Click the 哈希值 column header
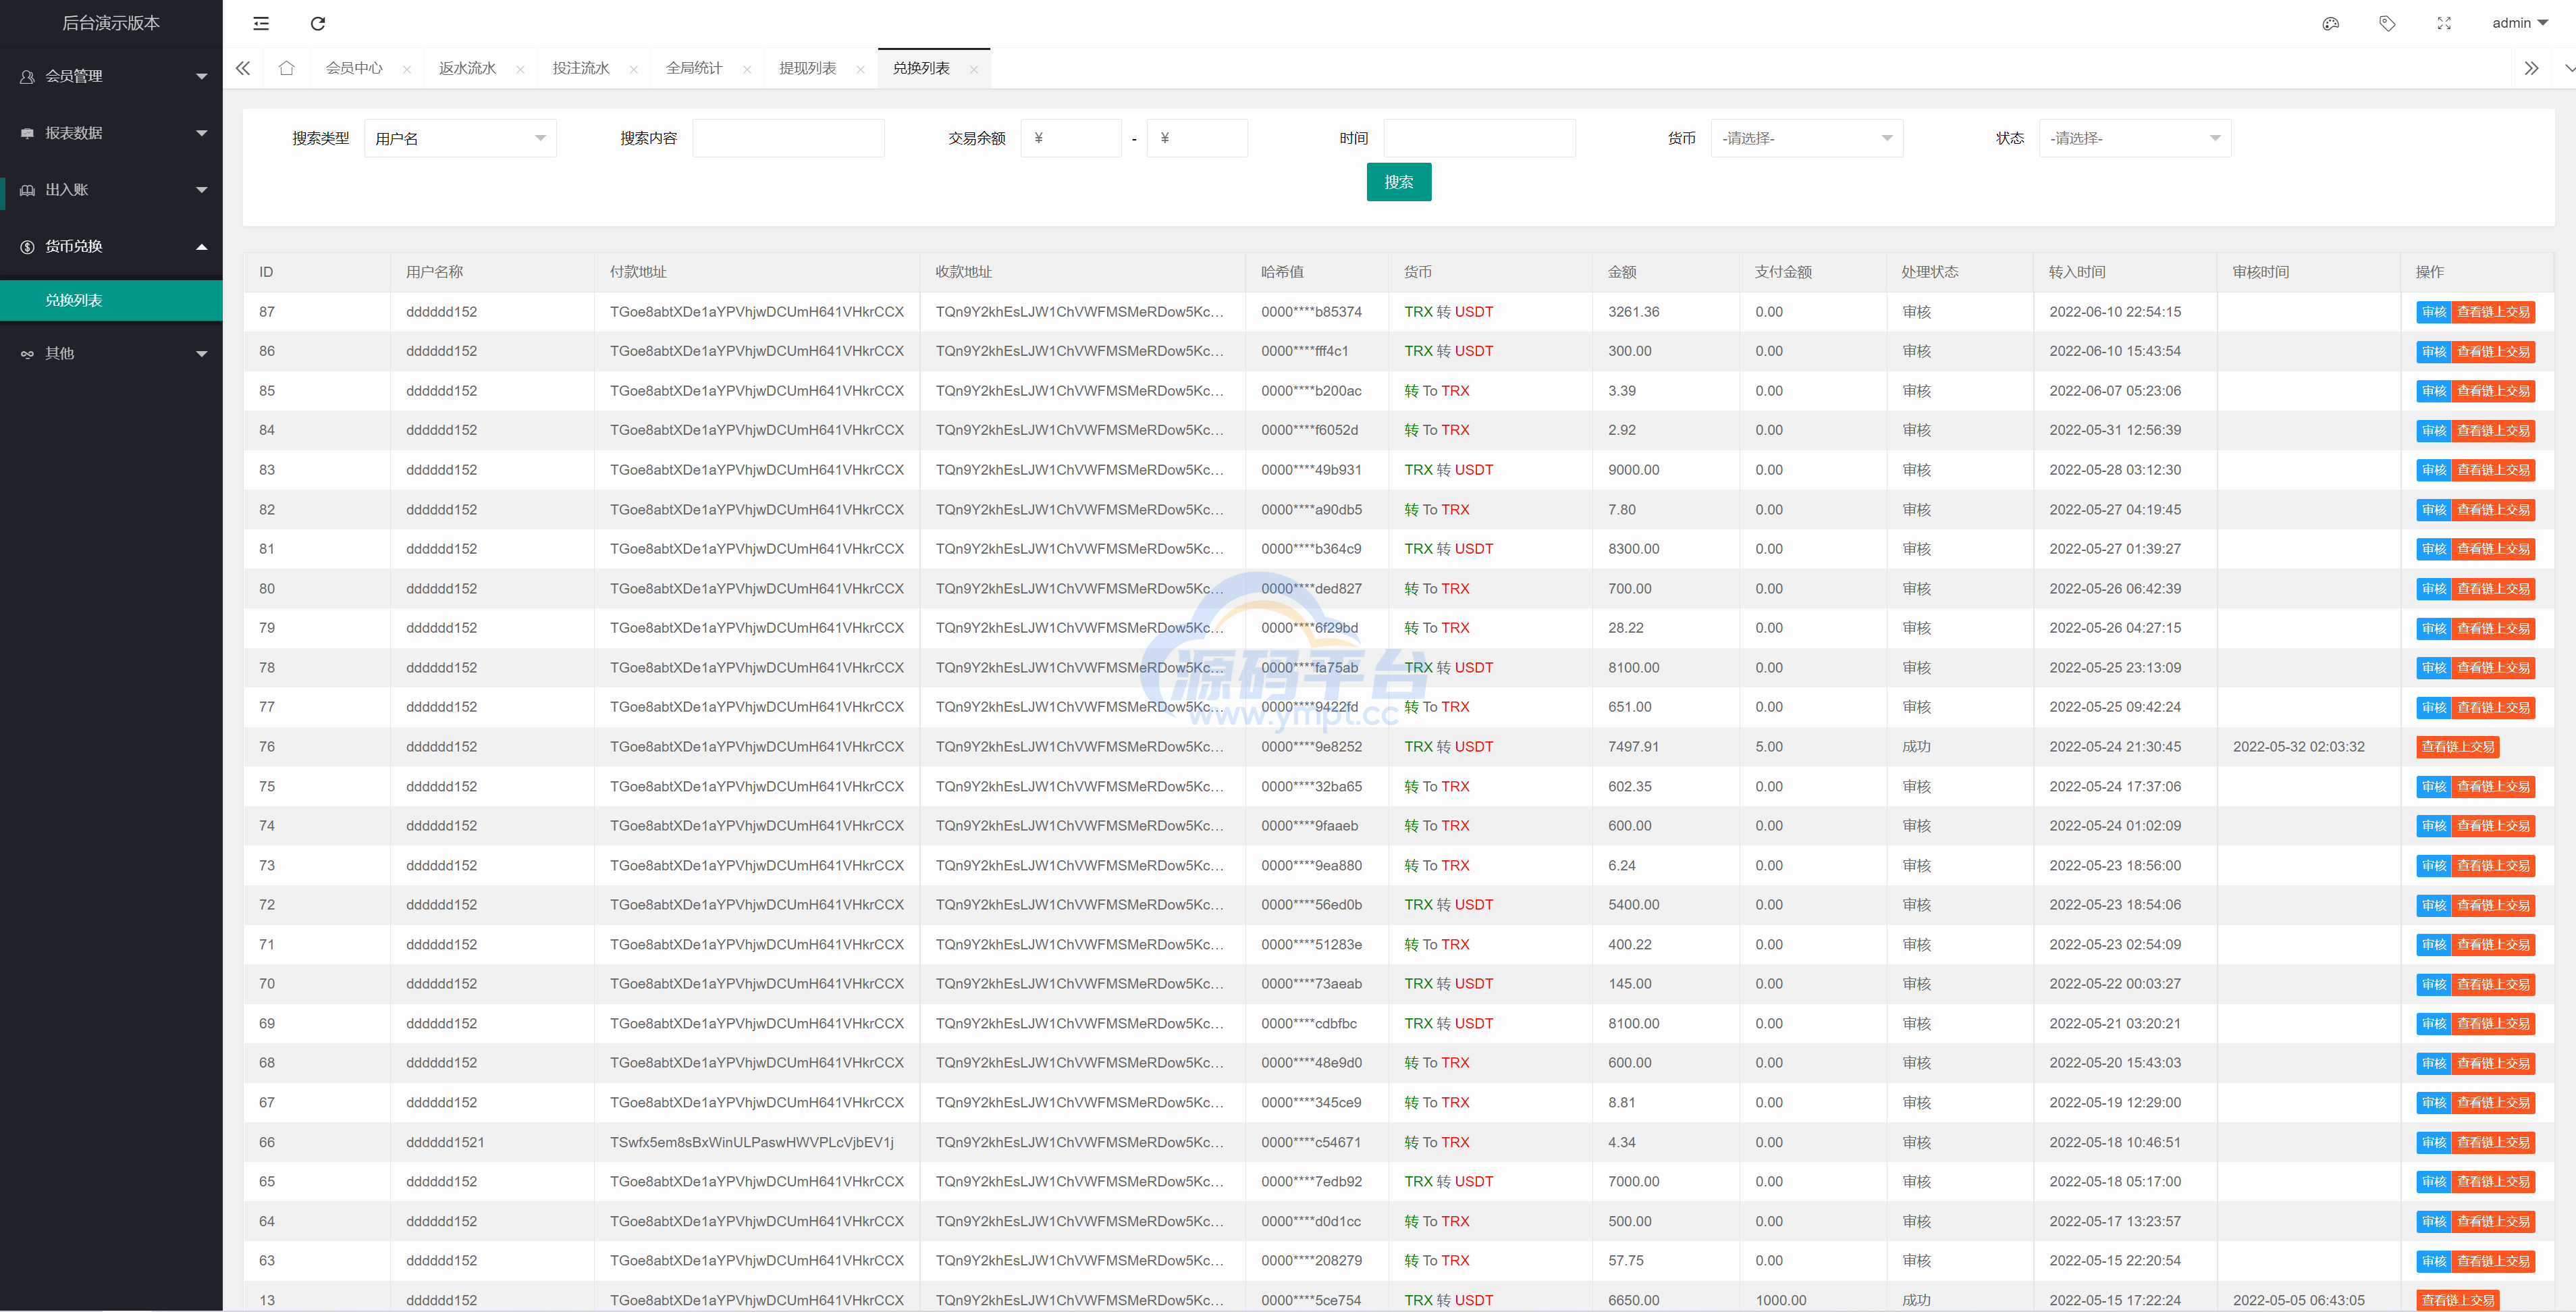 click(1282, 272)
